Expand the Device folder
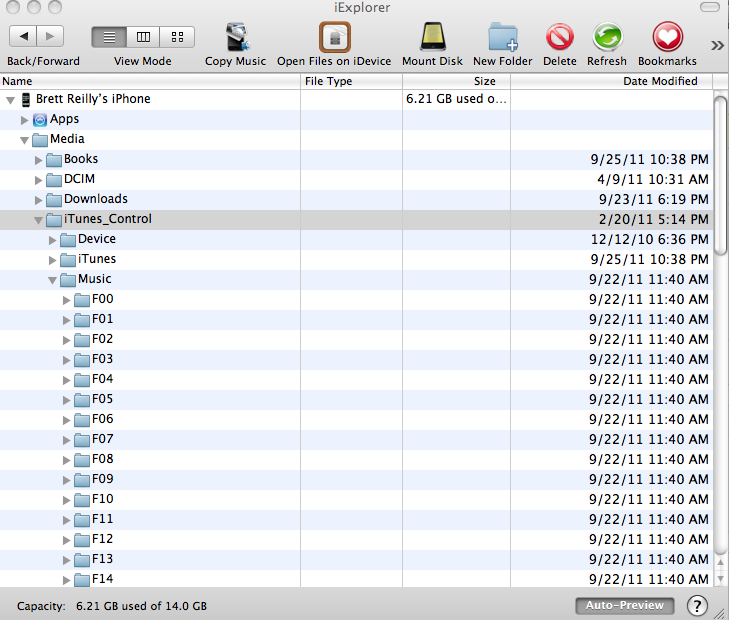The height and width of the screenshot is (620, 729). (53, 240)
